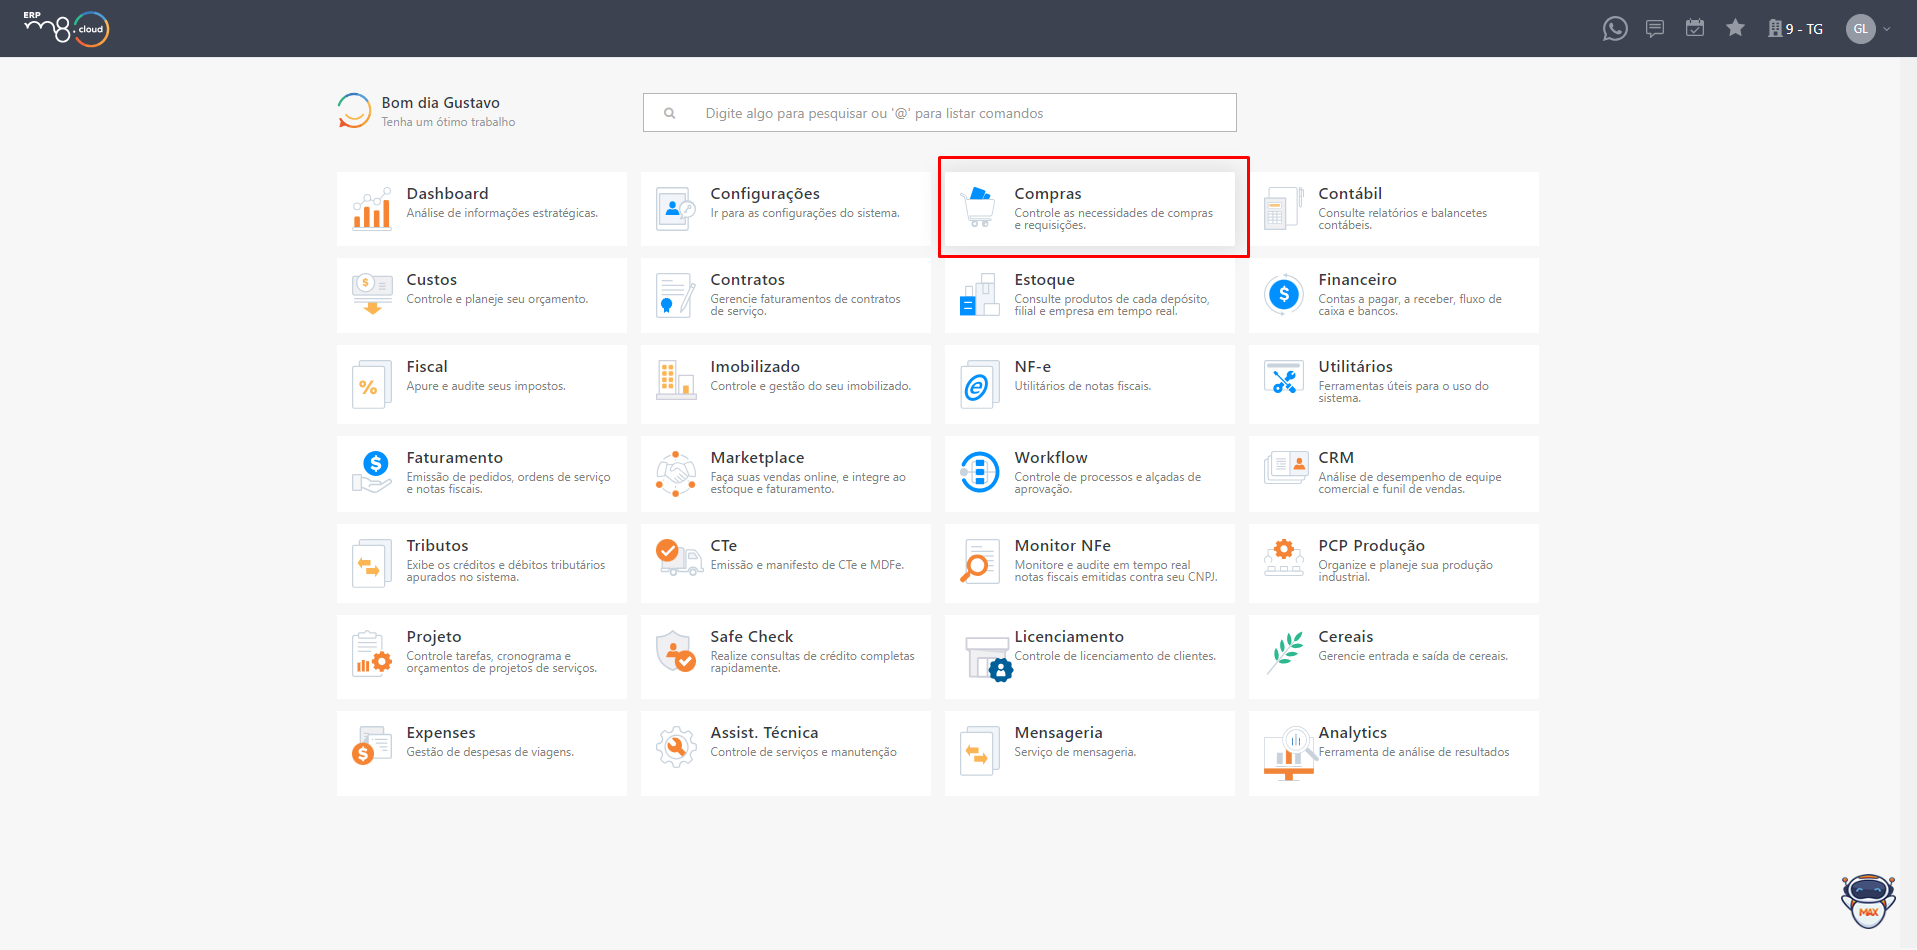
Task: Click the Max robot assistant icon
Action: (1868, 900)
